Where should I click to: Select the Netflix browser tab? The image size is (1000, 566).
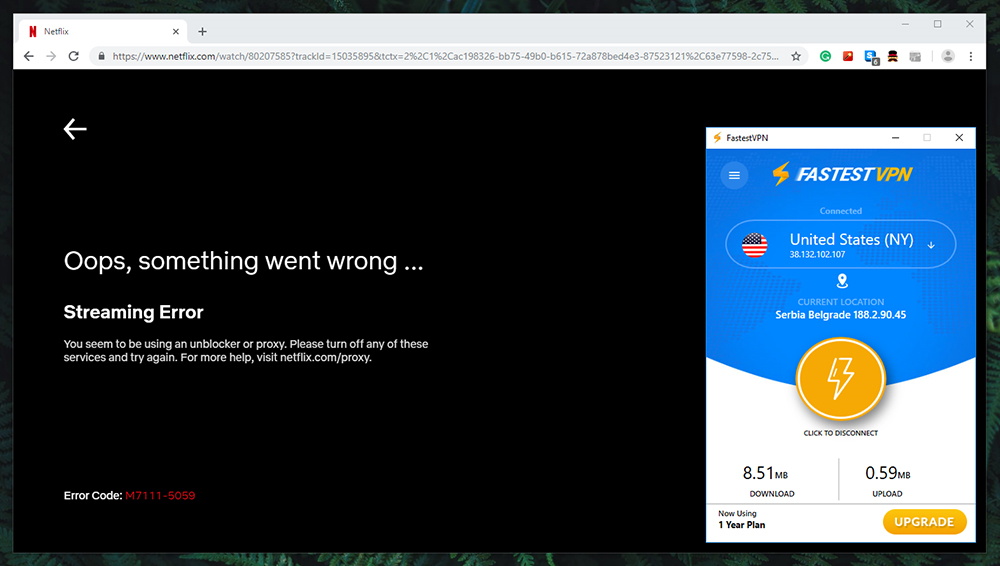pyautogui.click(x=103, y=31)
